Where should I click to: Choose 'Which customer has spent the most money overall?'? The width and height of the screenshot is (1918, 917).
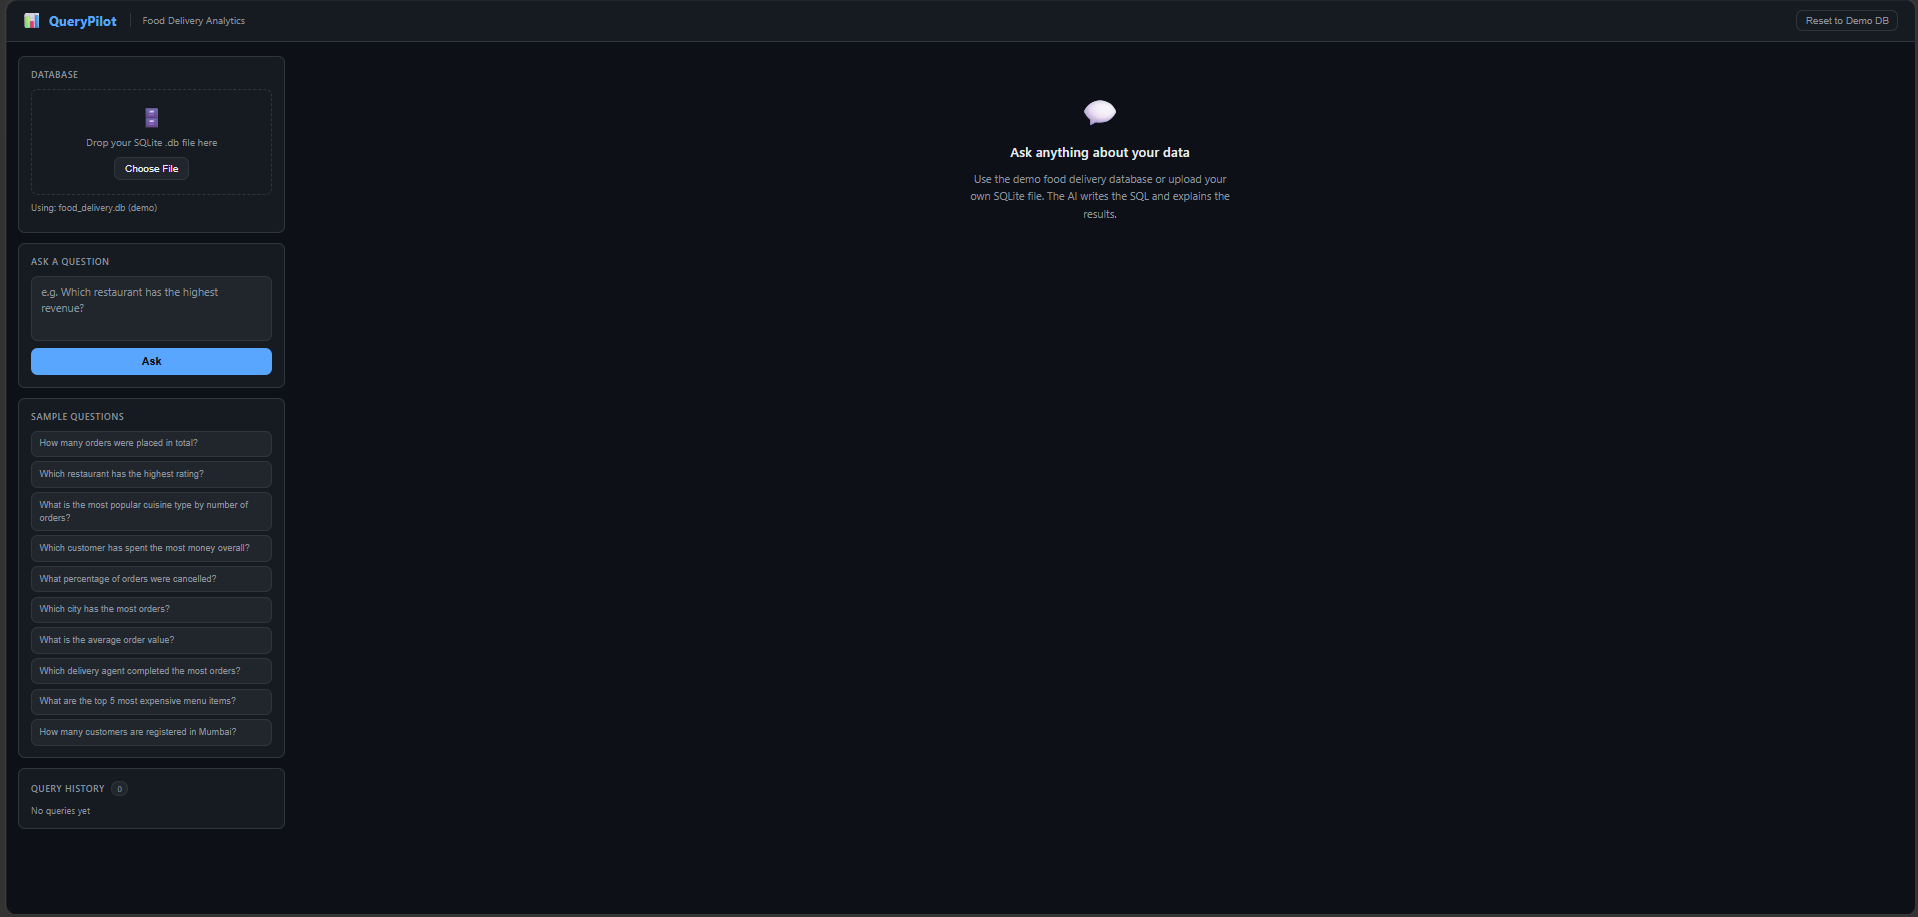click(151, 548)
